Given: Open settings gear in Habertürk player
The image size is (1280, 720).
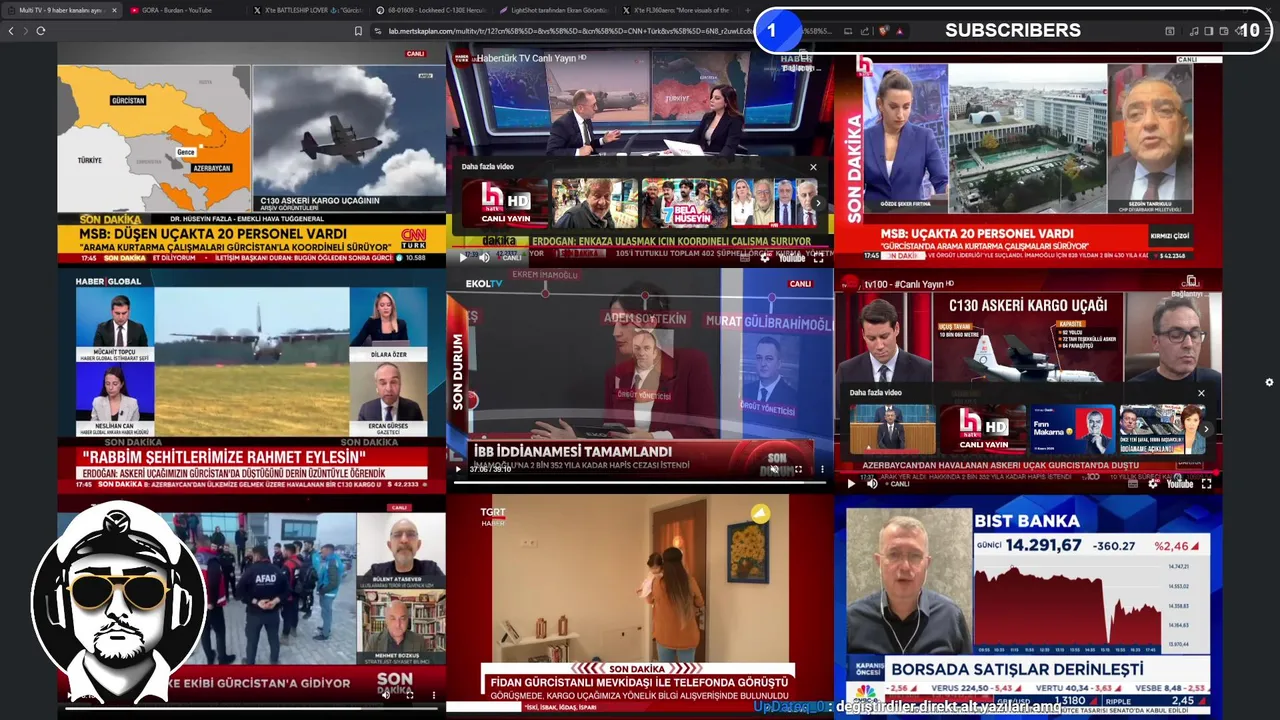Looking at the screenshot, I should pyautogui.click(x=765, y=257).
